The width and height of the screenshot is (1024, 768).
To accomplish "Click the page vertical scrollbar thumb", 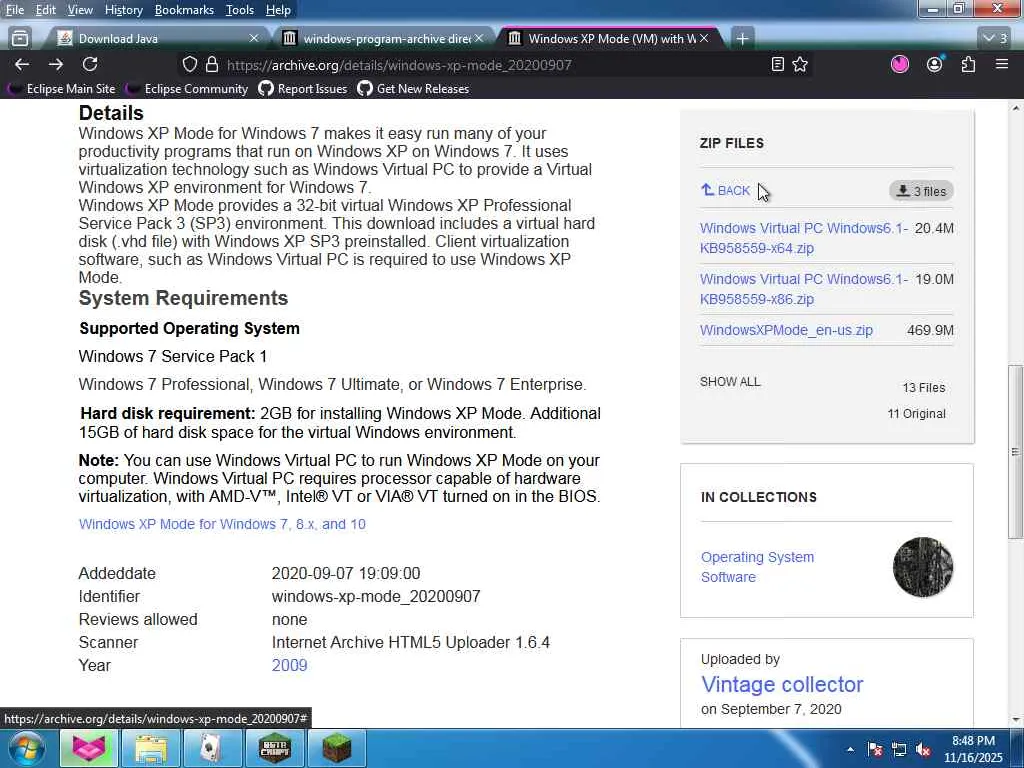I will click(x=1014, y=451).
